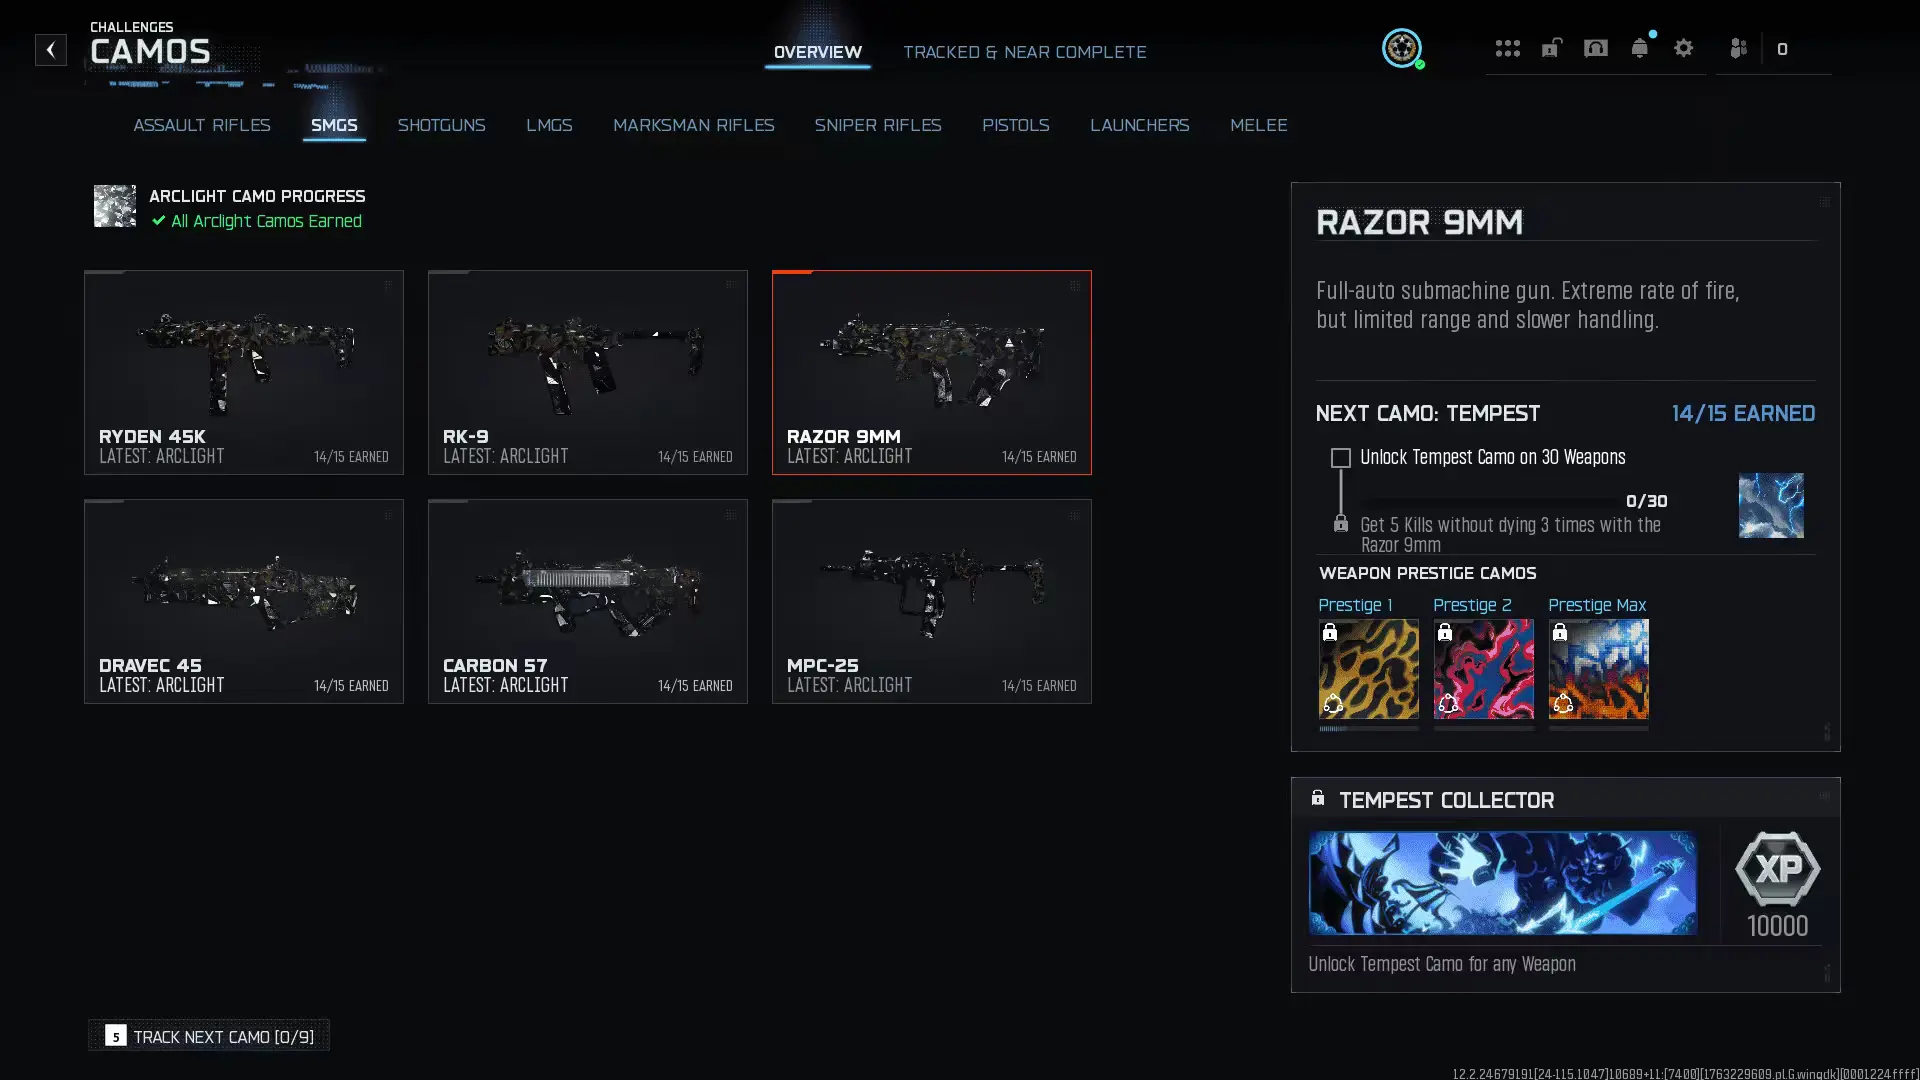Open the social party icon
Image resolution: width=1920 pixels, height=1080 pixels.
1738,48
